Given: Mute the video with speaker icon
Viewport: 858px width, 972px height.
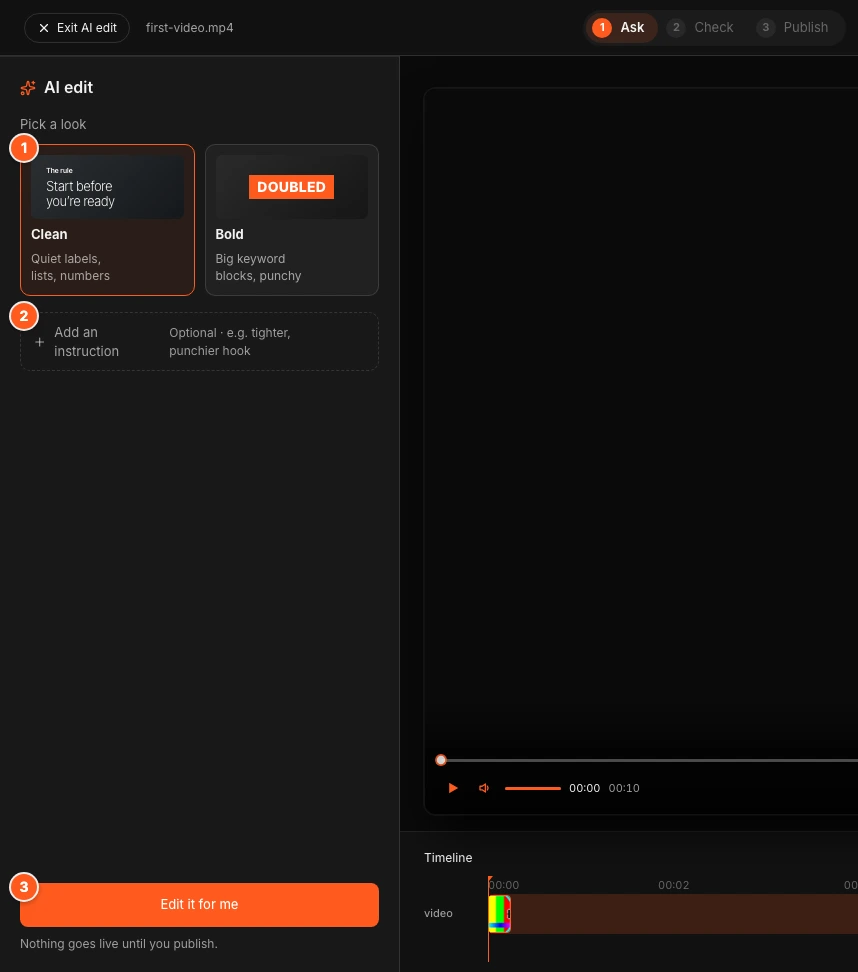Looking at the screenshot, I should pos(484,788).
